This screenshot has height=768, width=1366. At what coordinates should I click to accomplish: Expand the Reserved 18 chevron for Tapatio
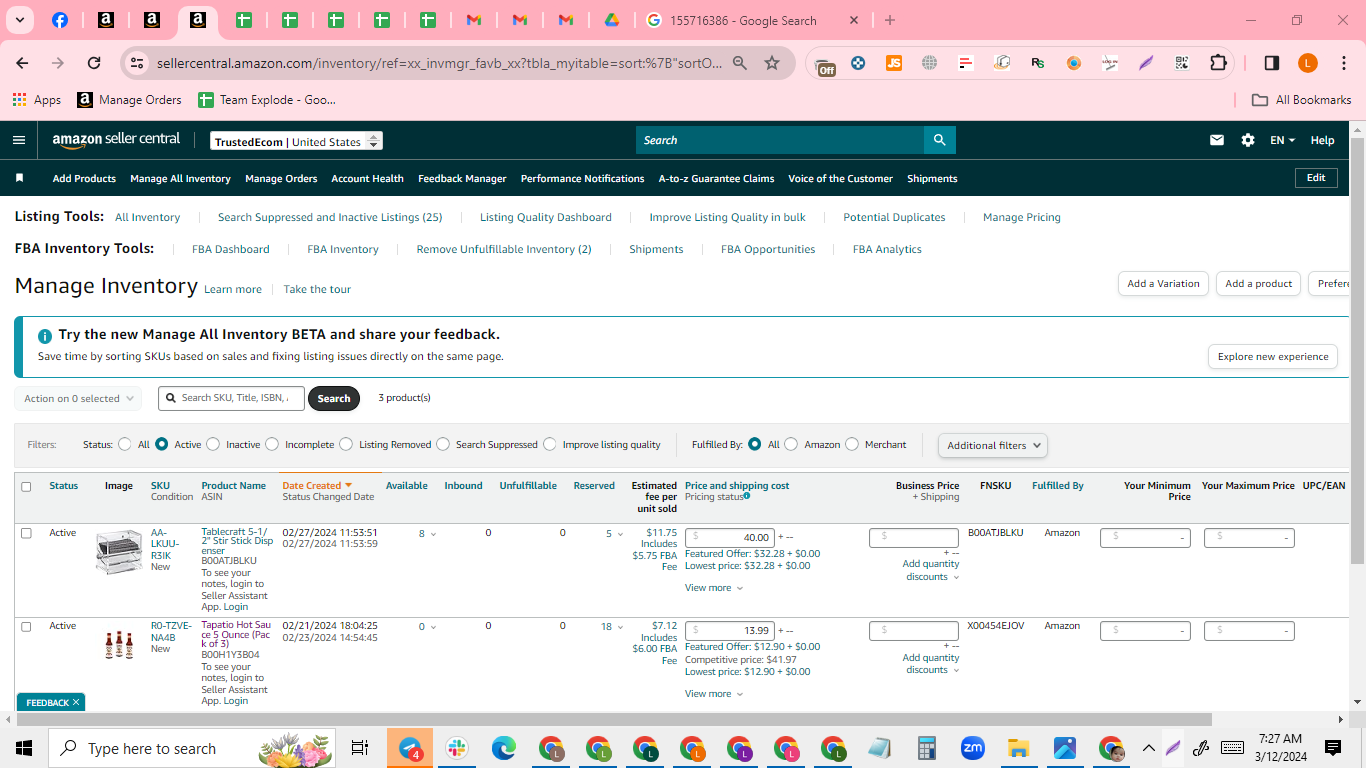tap(620, 627)
